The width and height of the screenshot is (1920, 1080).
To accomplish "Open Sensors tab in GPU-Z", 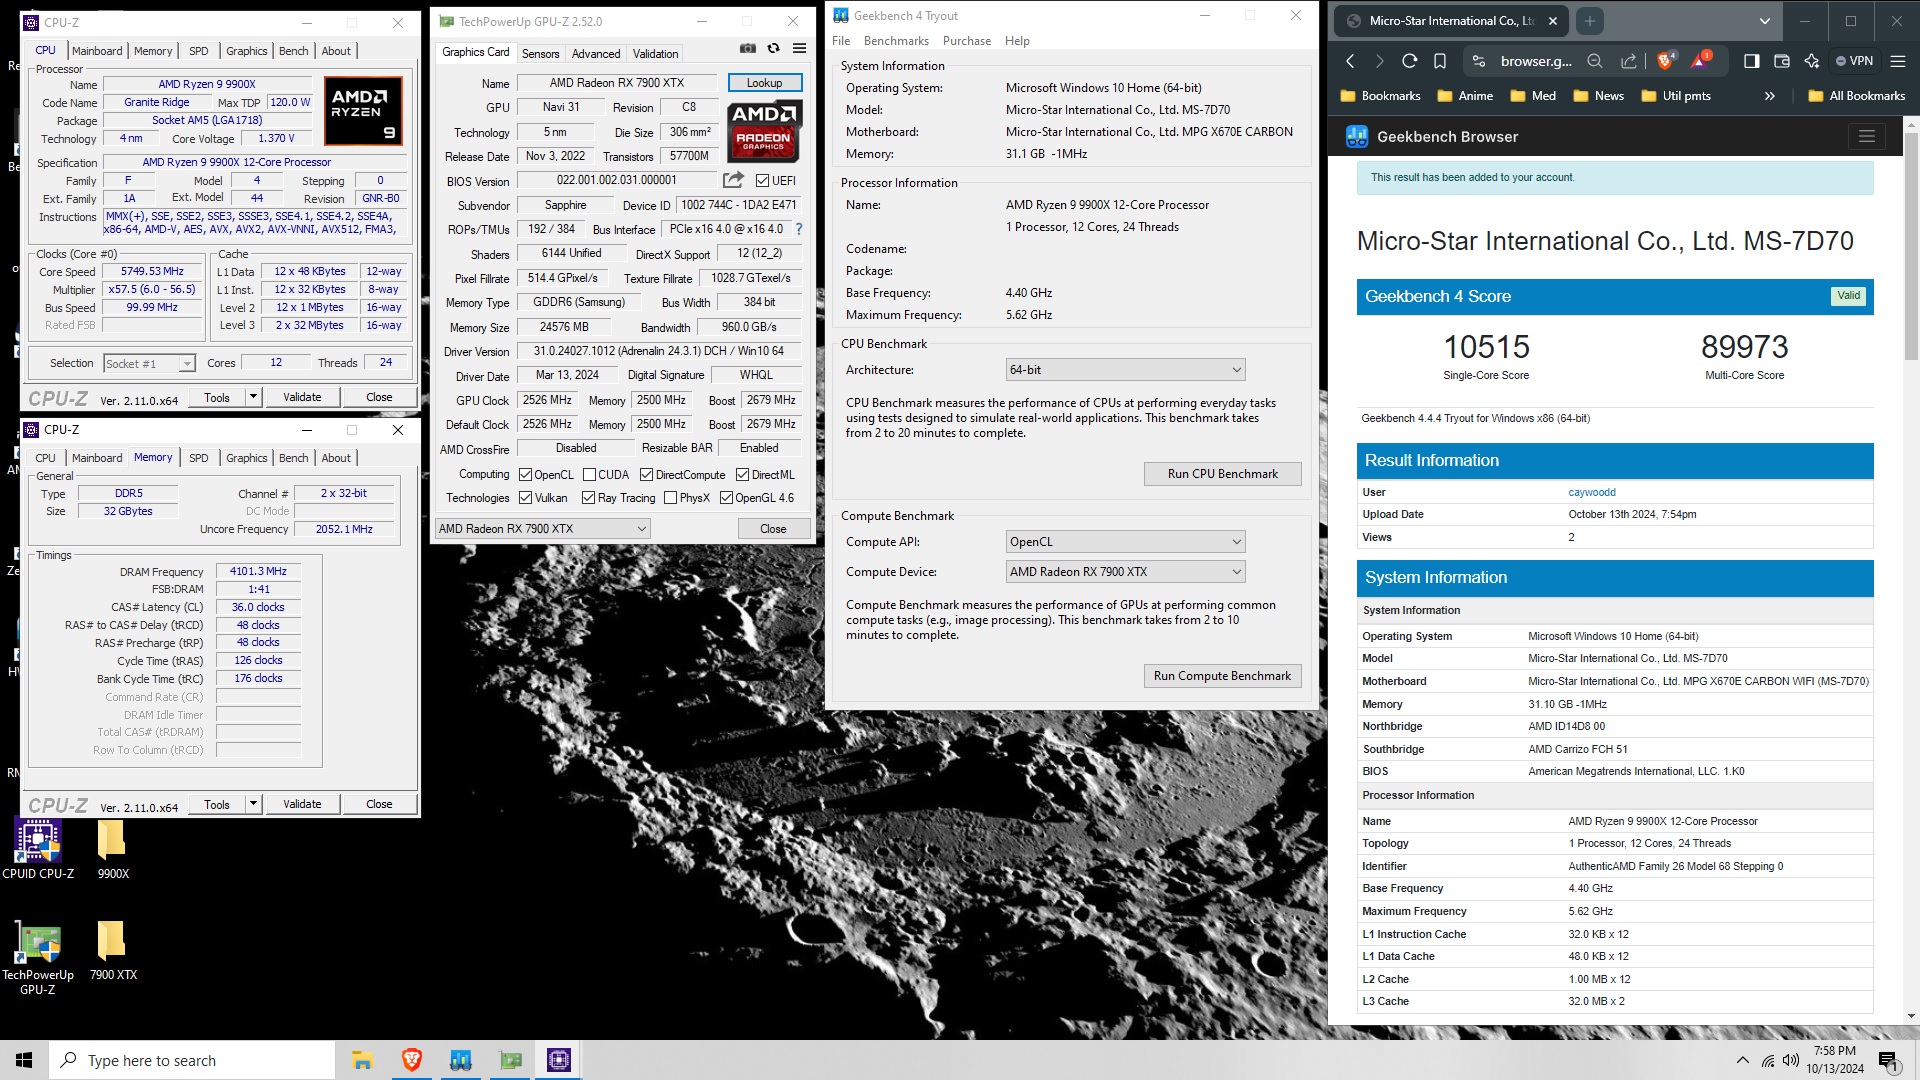I will (x=540, y=54).
